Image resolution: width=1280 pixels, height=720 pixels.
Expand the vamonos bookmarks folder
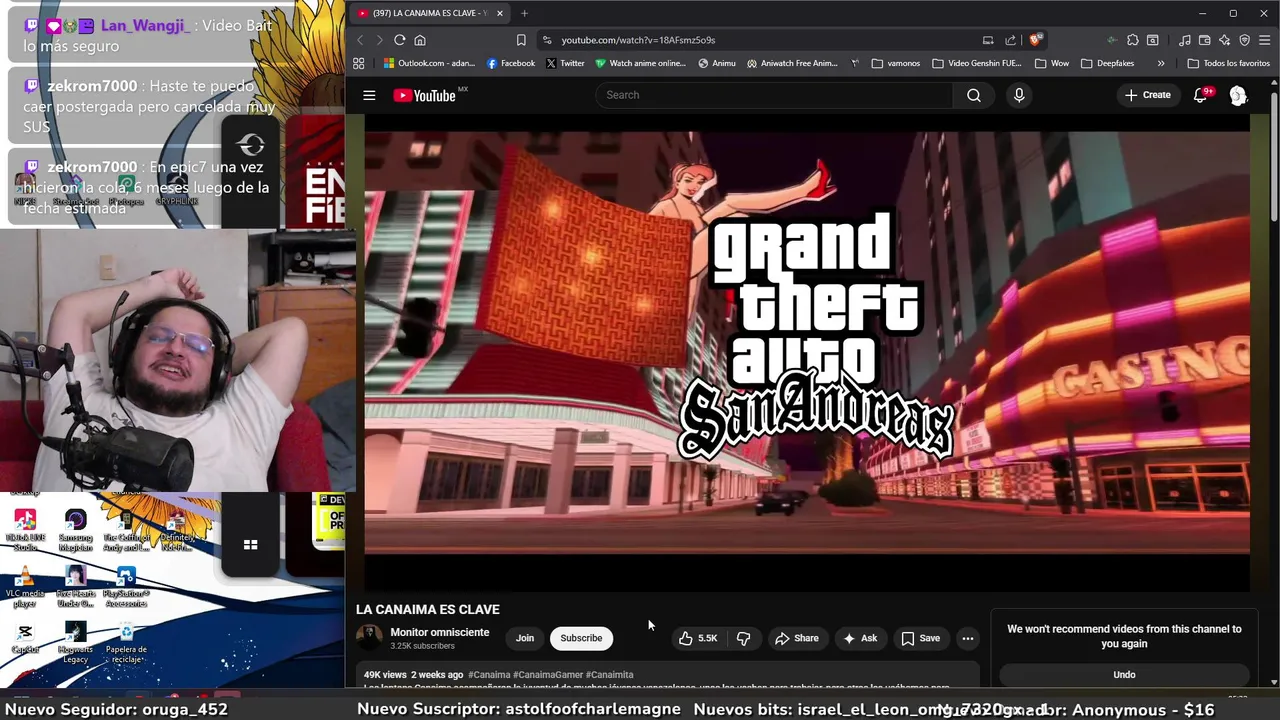click(x=896, y=63)
